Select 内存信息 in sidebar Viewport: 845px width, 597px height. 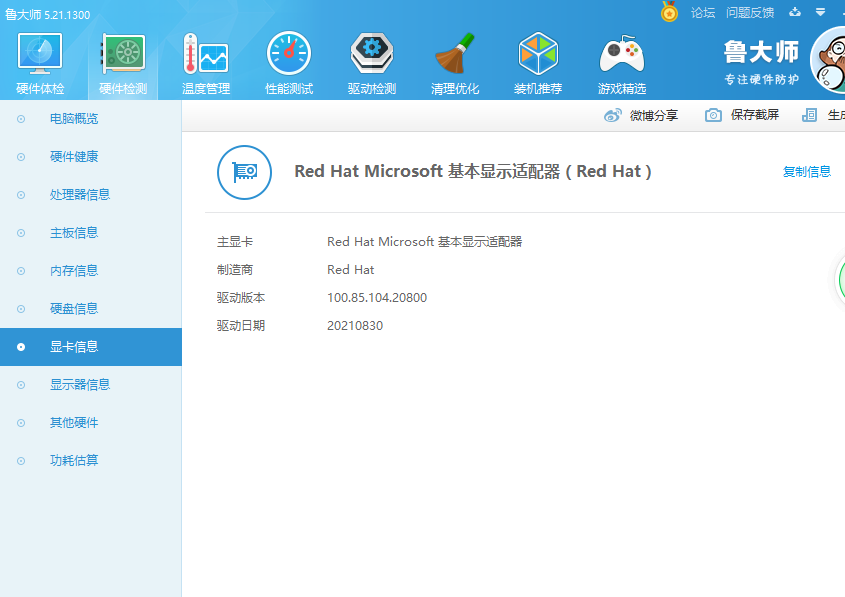point(91,270)
